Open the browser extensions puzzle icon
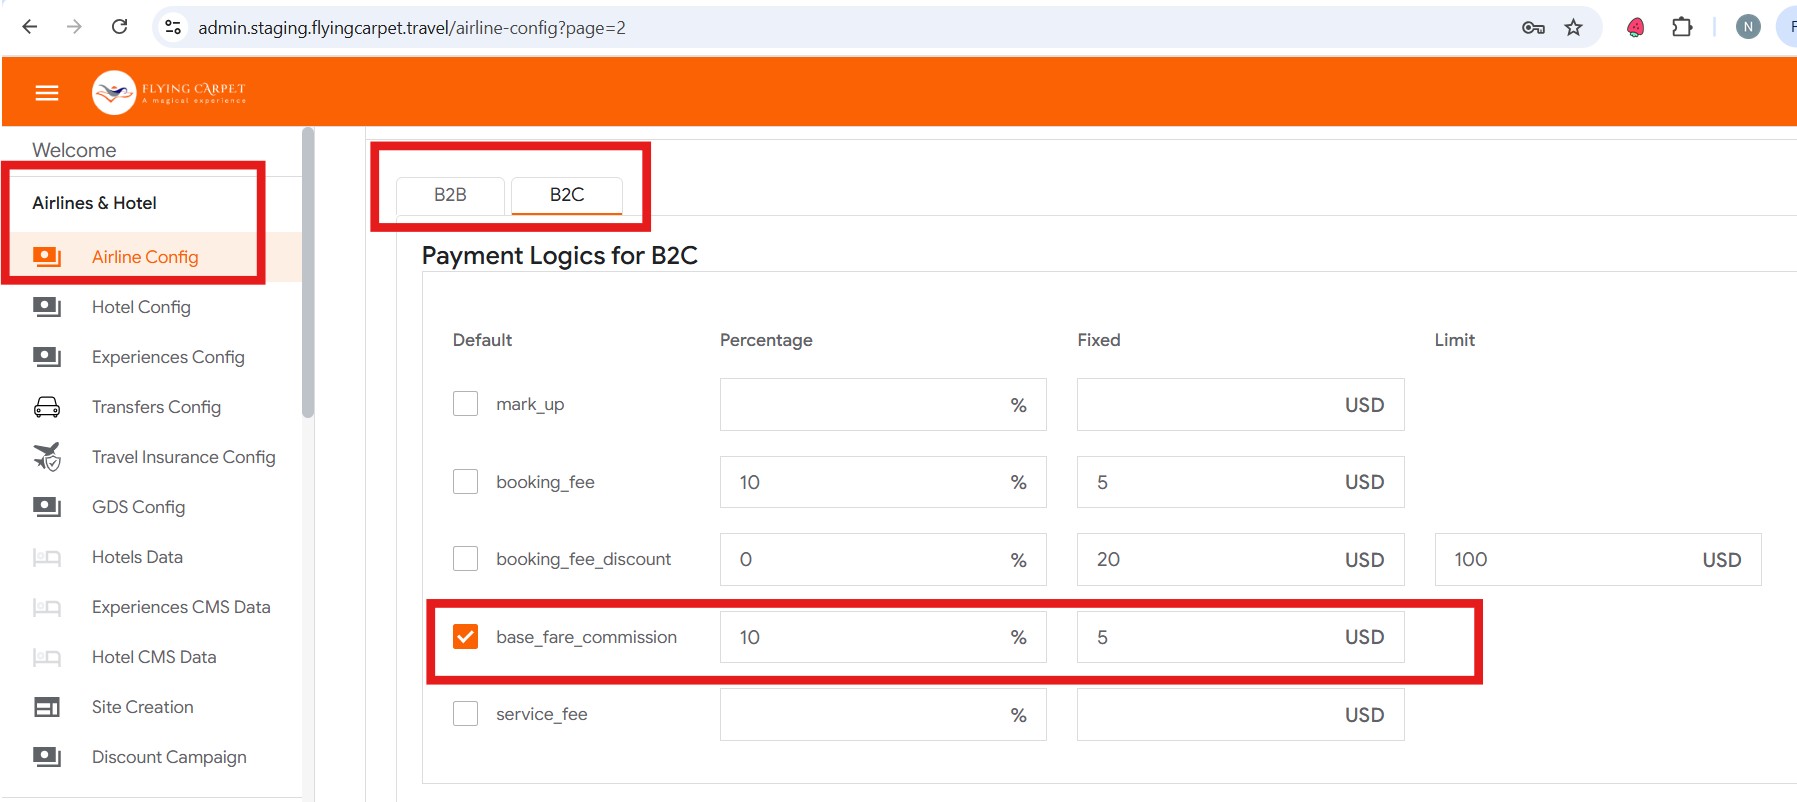1797x802 pixels. pos(1682,27)
